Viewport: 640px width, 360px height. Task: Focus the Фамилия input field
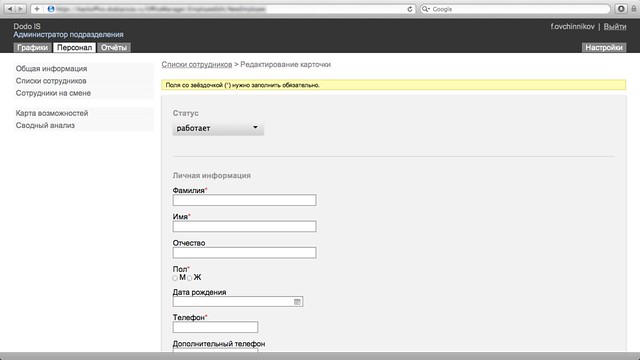point(244,200)
